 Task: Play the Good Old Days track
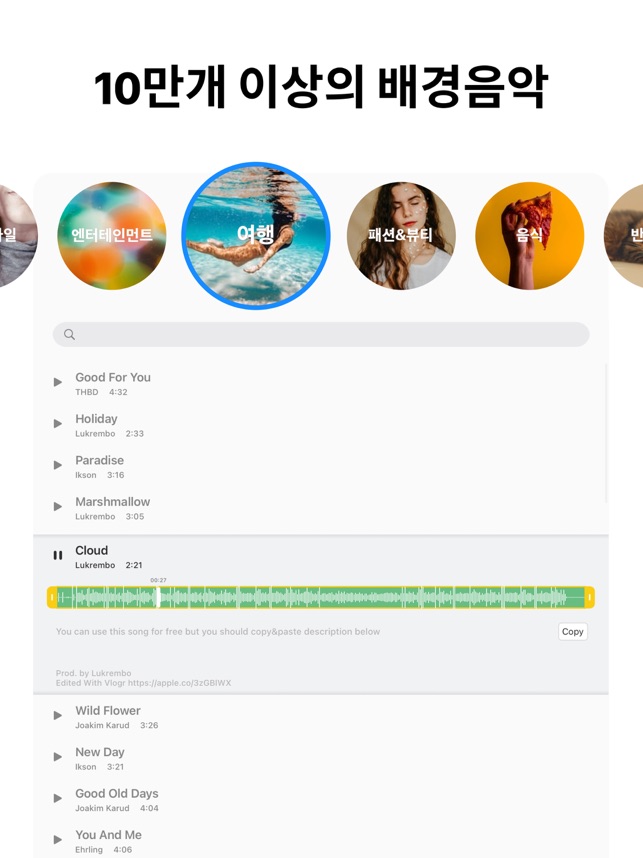point(57,798)
